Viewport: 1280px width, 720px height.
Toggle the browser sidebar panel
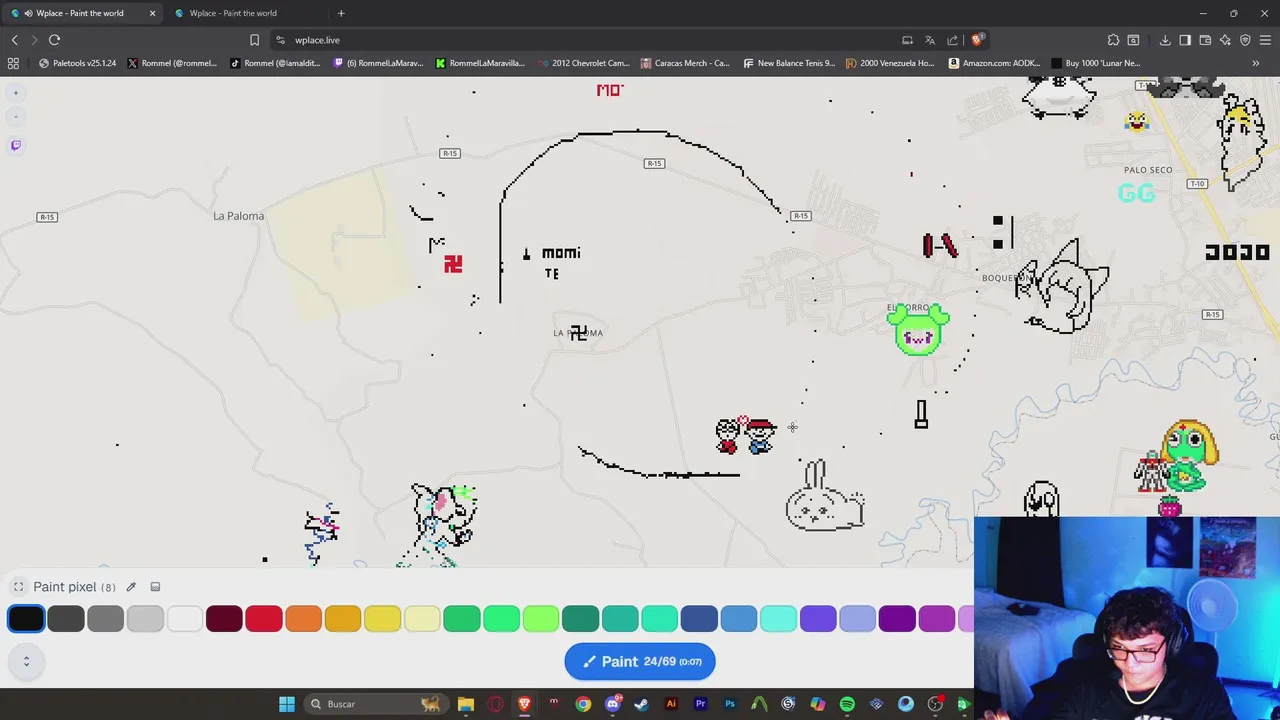point(1185,40)
